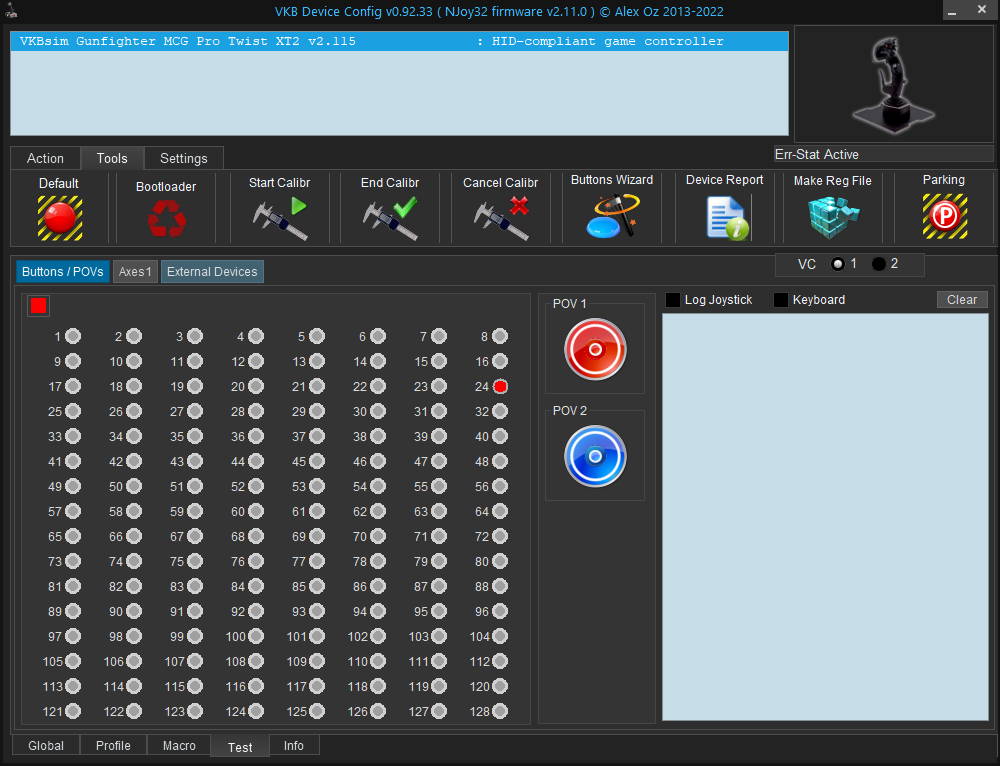Viewport: 1000px width, 766px height.
Task: Click the Default red button icon
Action: [x=60, y=218]
